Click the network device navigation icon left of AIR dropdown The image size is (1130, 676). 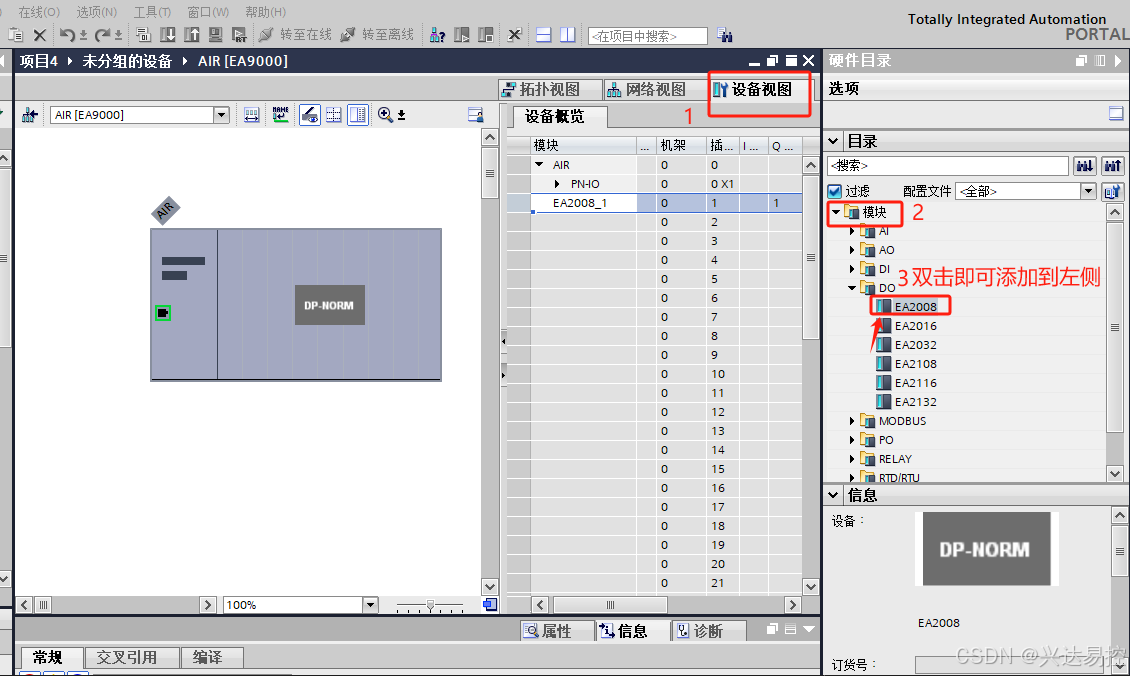30,115
